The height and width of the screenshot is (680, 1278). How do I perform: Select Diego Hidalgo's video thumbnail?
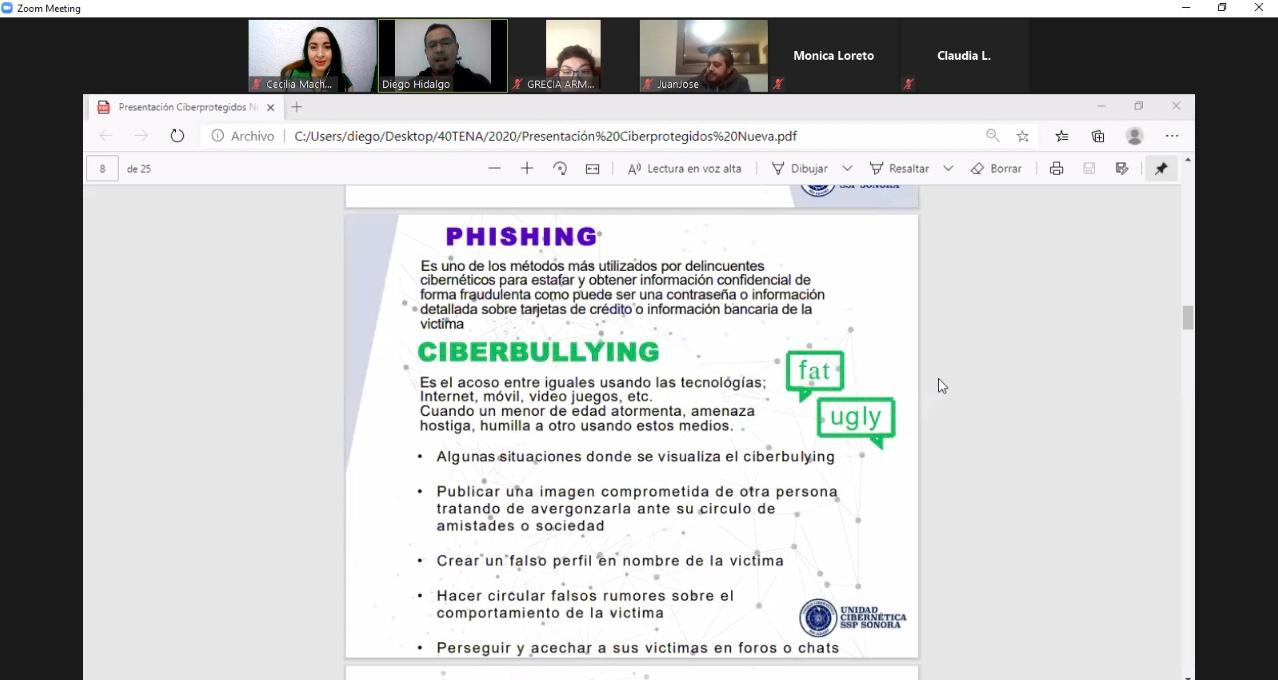[442, 55]
